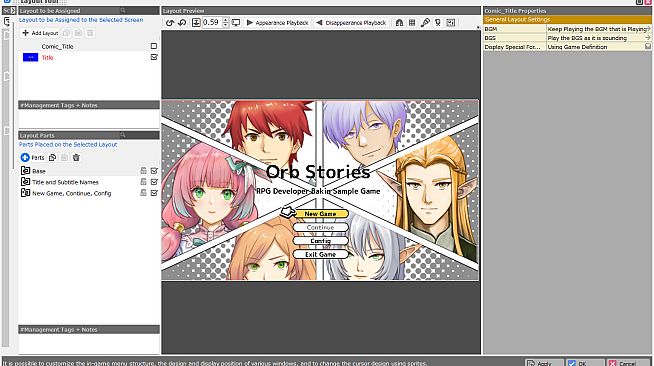Select the Comic_Title layout row
The height and width of the screenshot is (366, 654).
(89, 46)
